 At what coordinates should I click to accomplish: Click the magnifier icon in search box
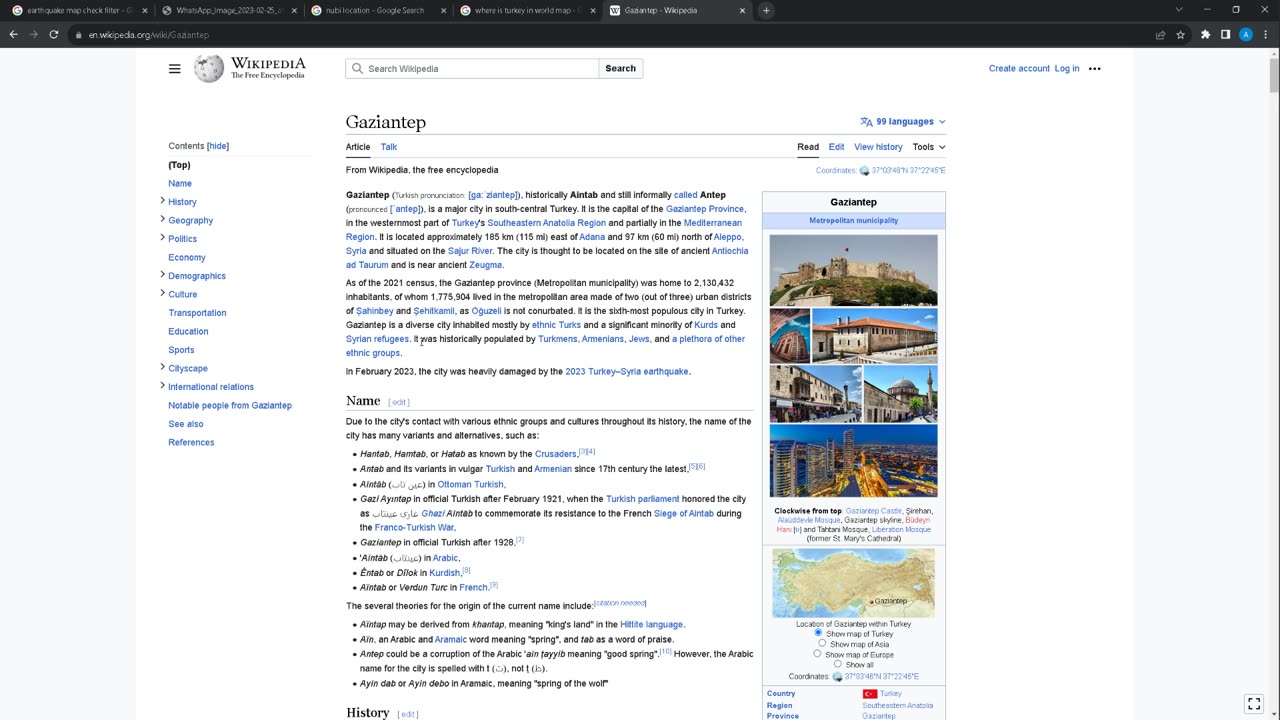click(x=357, y=69)
